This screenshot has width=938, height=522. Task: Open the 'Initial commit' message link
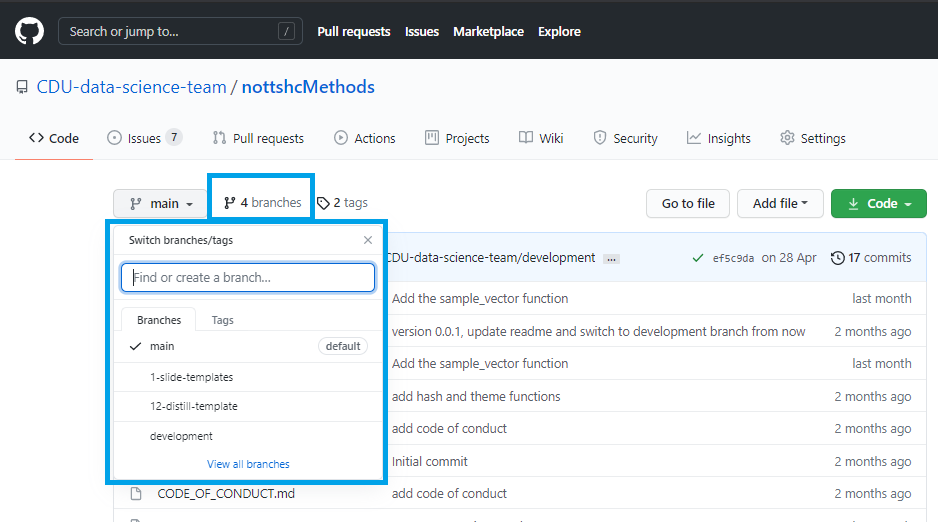point(430,462)
